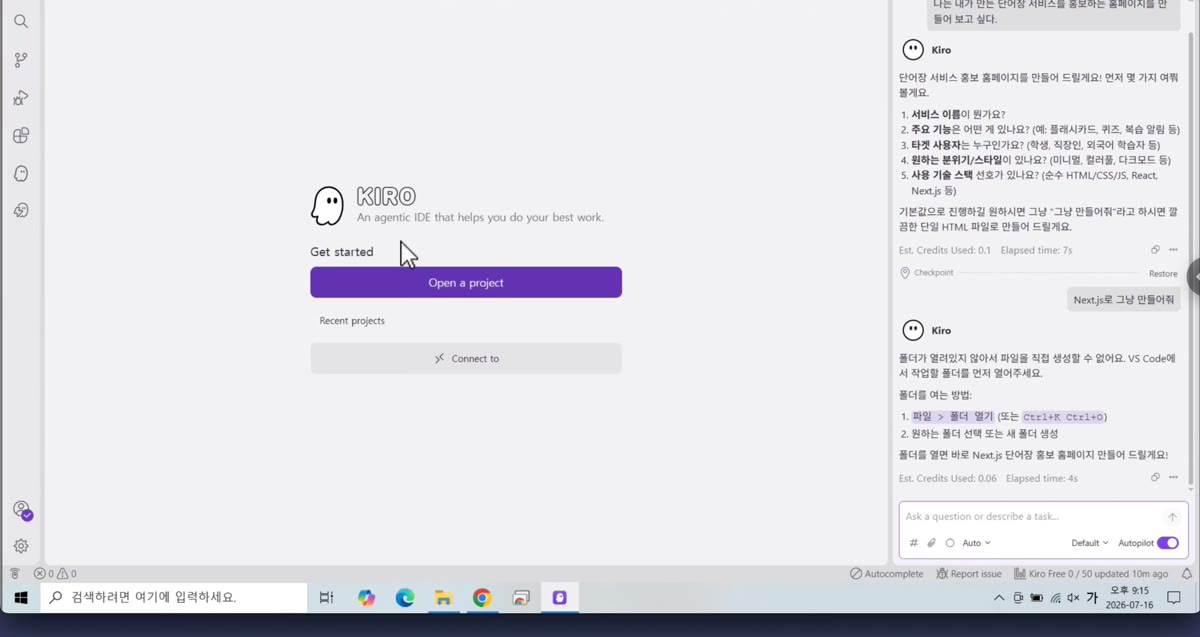The height and width of the screenshot is (637, 1200).
Task: Open File Explorer from taskbar
Action: click(443, 598)
